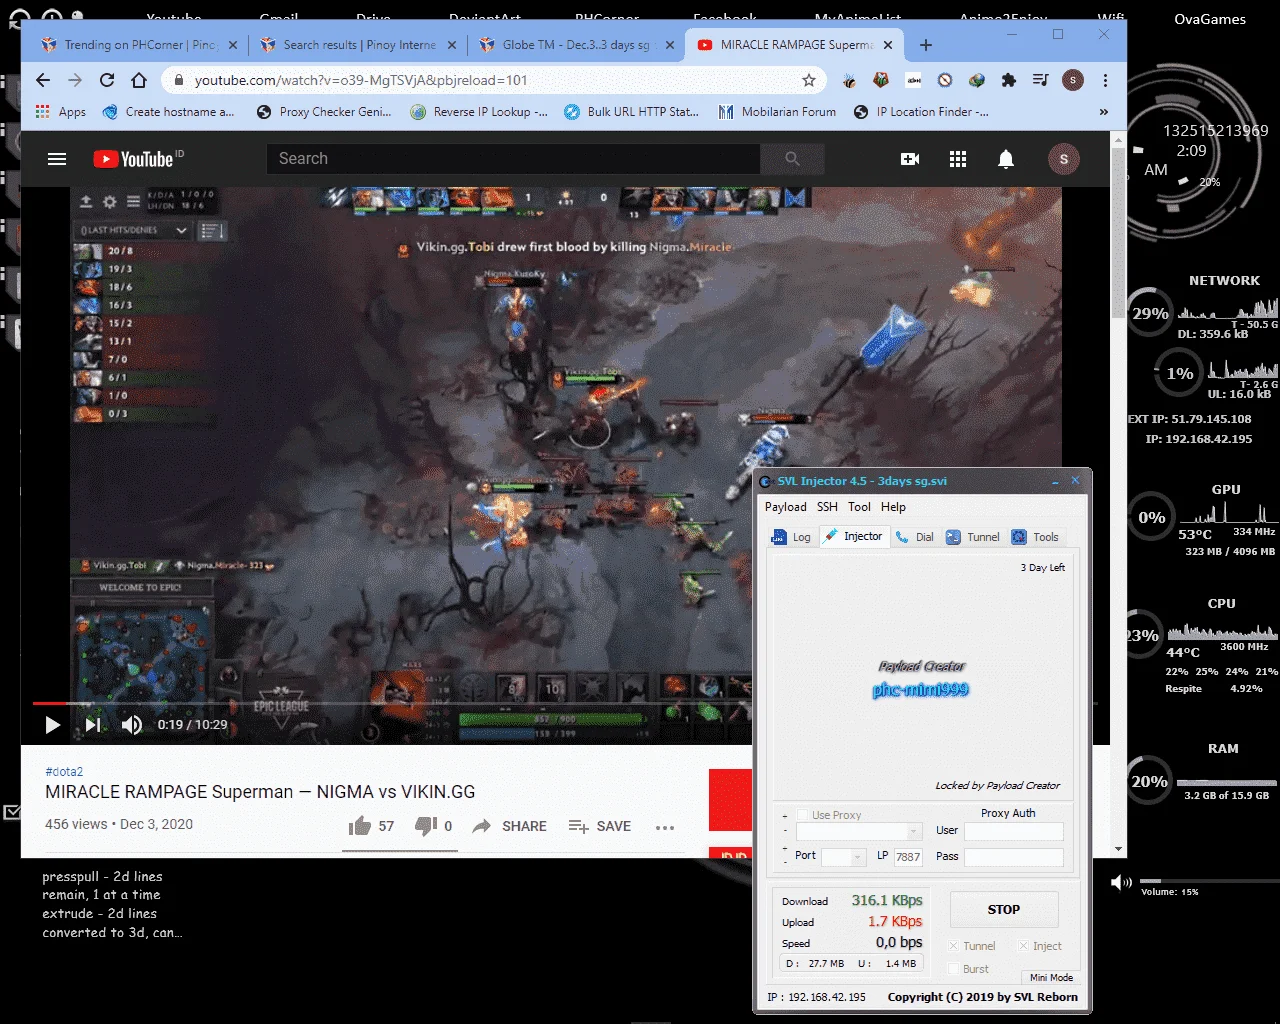Dislike the video with thumbs down
Viewport: 1280px width, 1024px height.
click(433, 826)
